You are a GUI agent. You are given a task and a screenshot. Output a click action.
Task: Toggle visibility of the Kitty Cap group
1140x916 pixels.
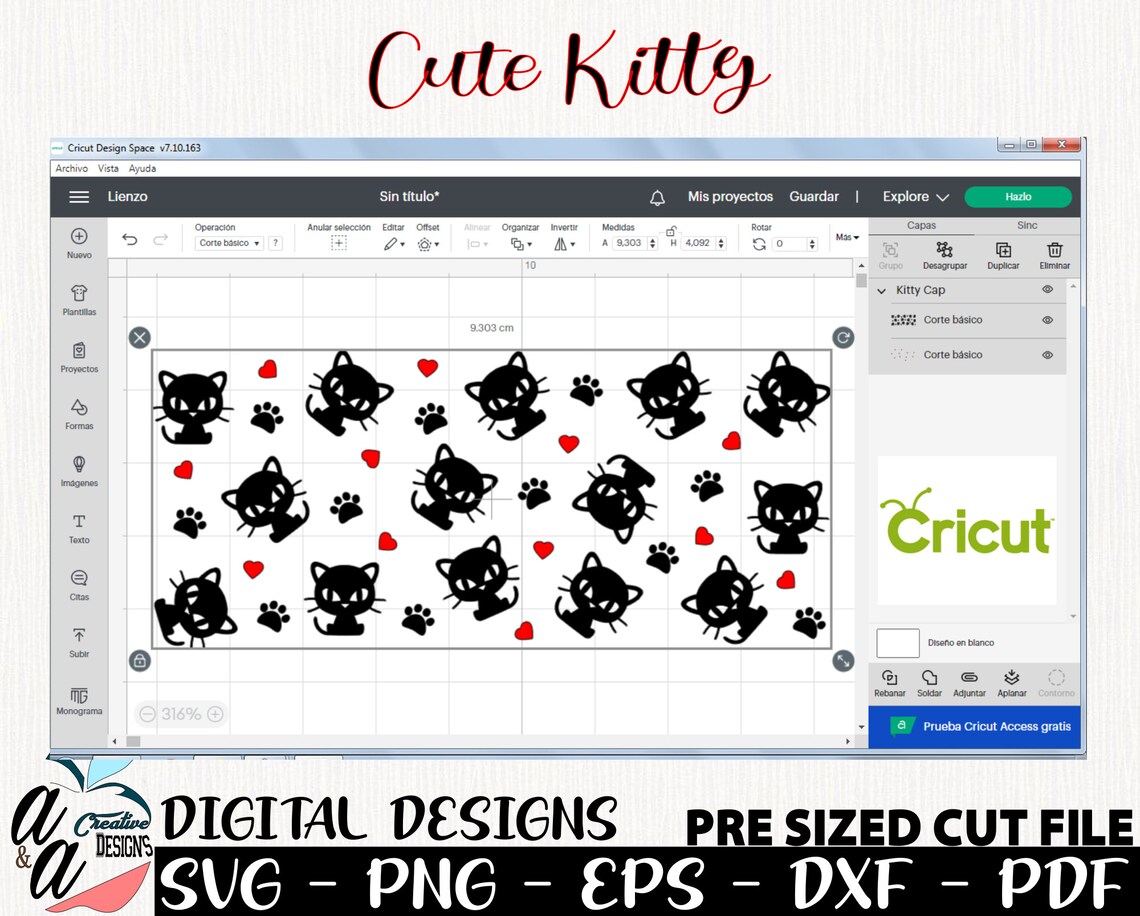pos(1047,289)
